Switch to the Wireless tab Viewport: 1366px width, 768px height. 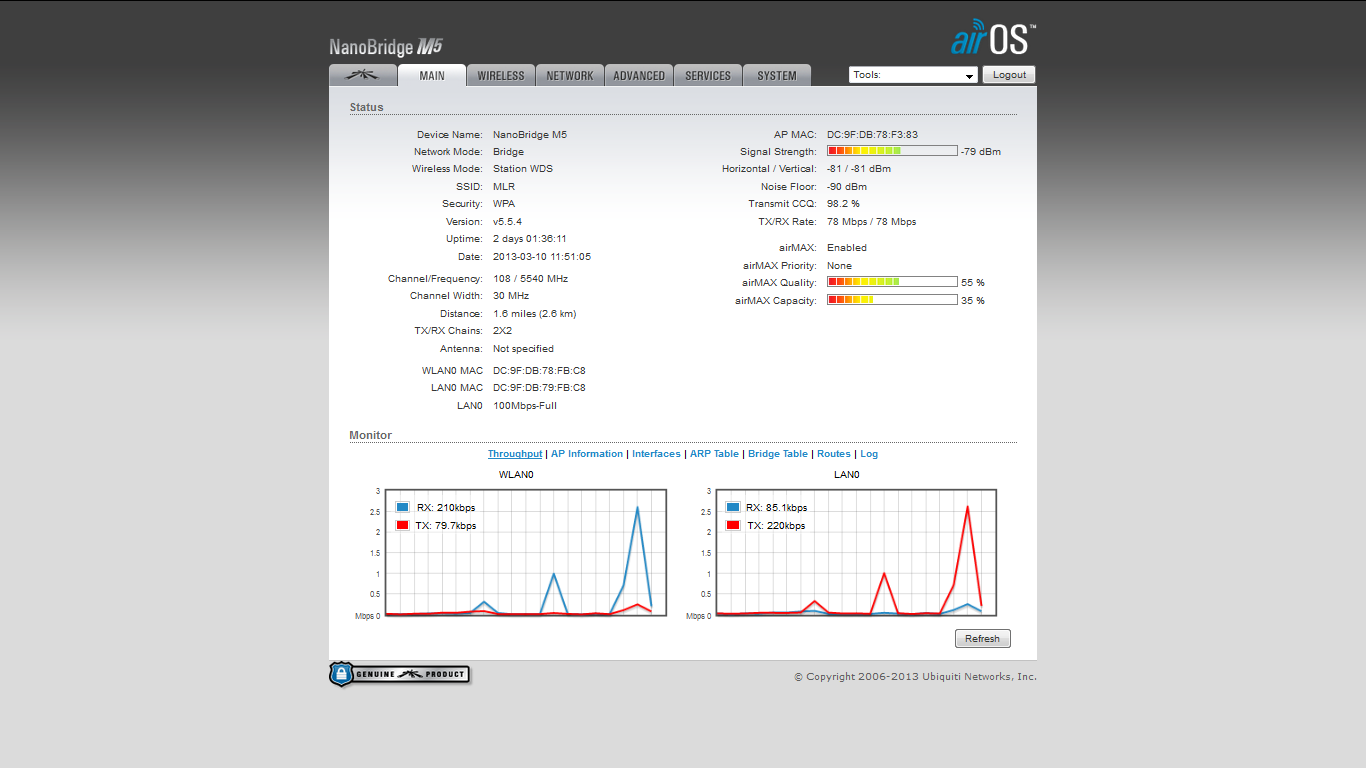[501, 75]
